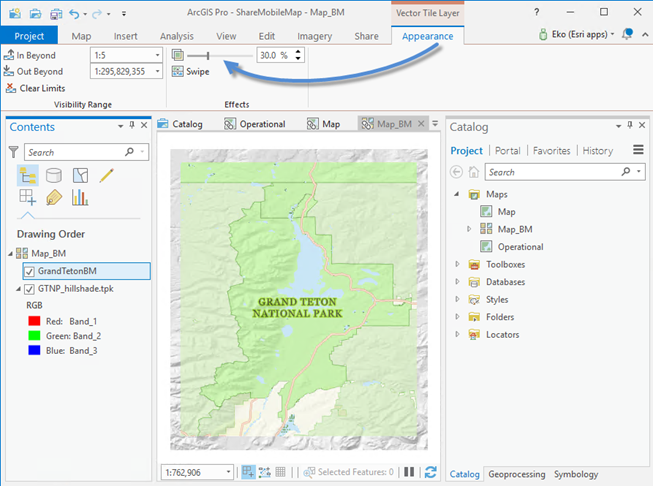Switch to the Map ribbon tab
Screen dimensions: 653x486
[81, 36]
